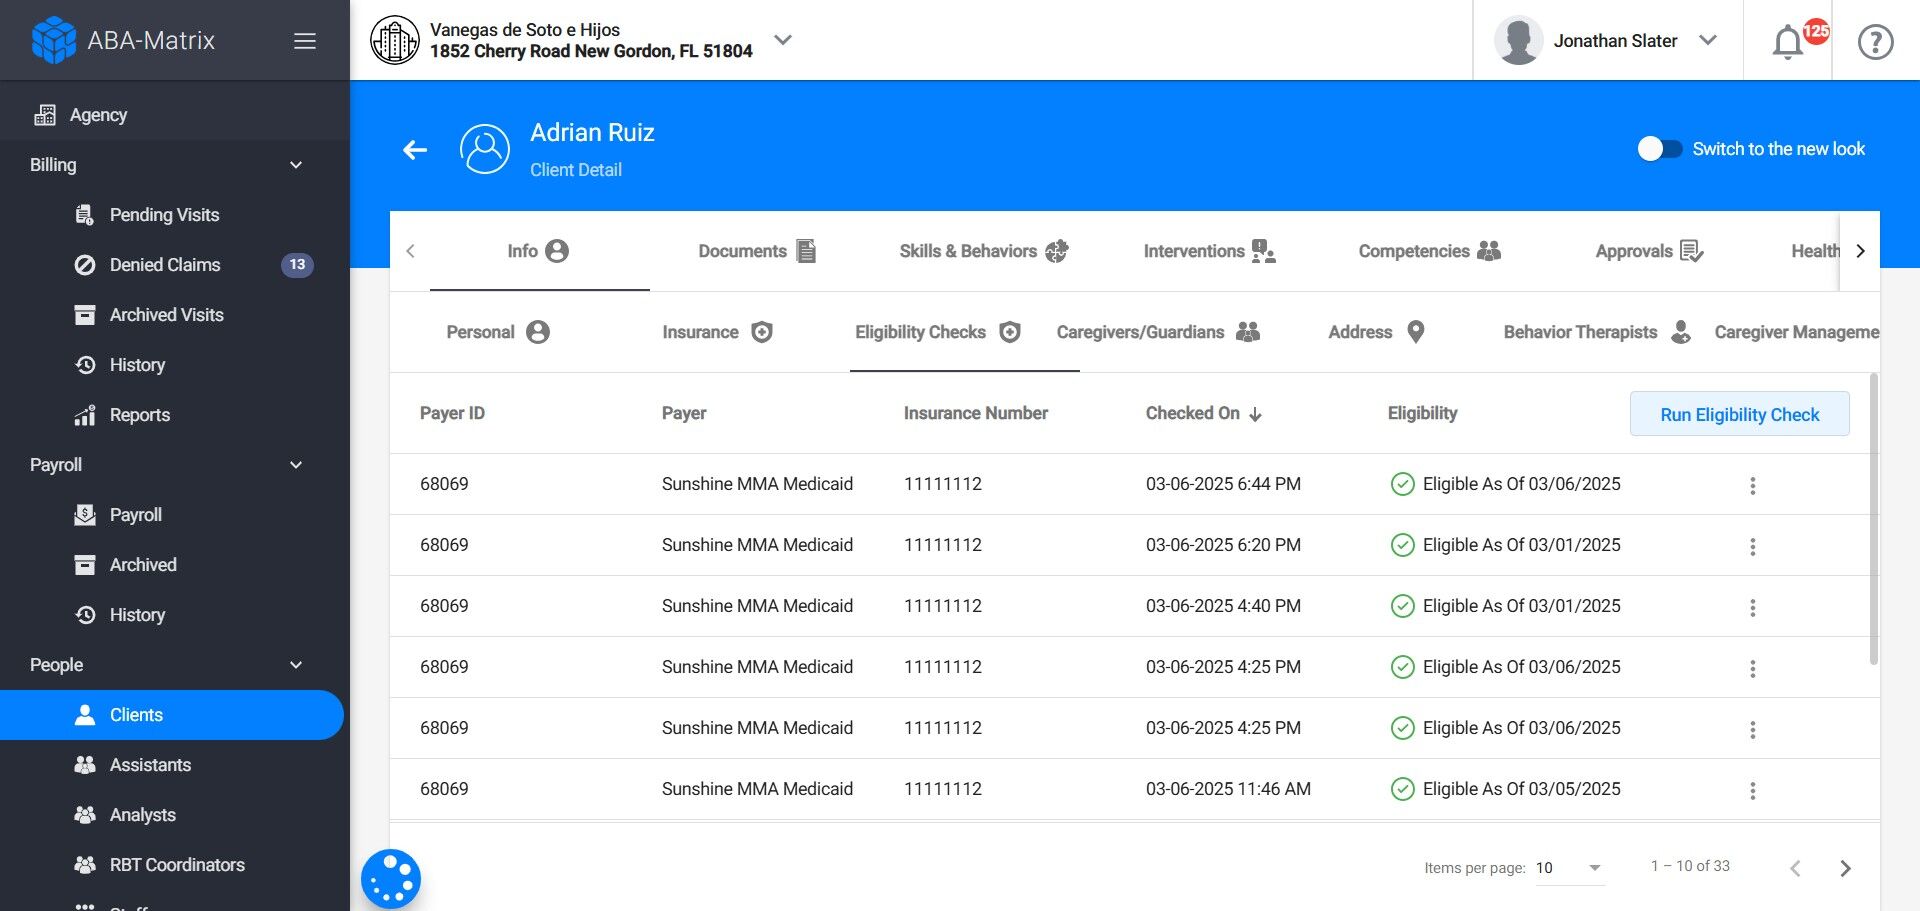Open the cookie settings floating icon
Screen dimensions: 1920x911
tap(391, 879)
